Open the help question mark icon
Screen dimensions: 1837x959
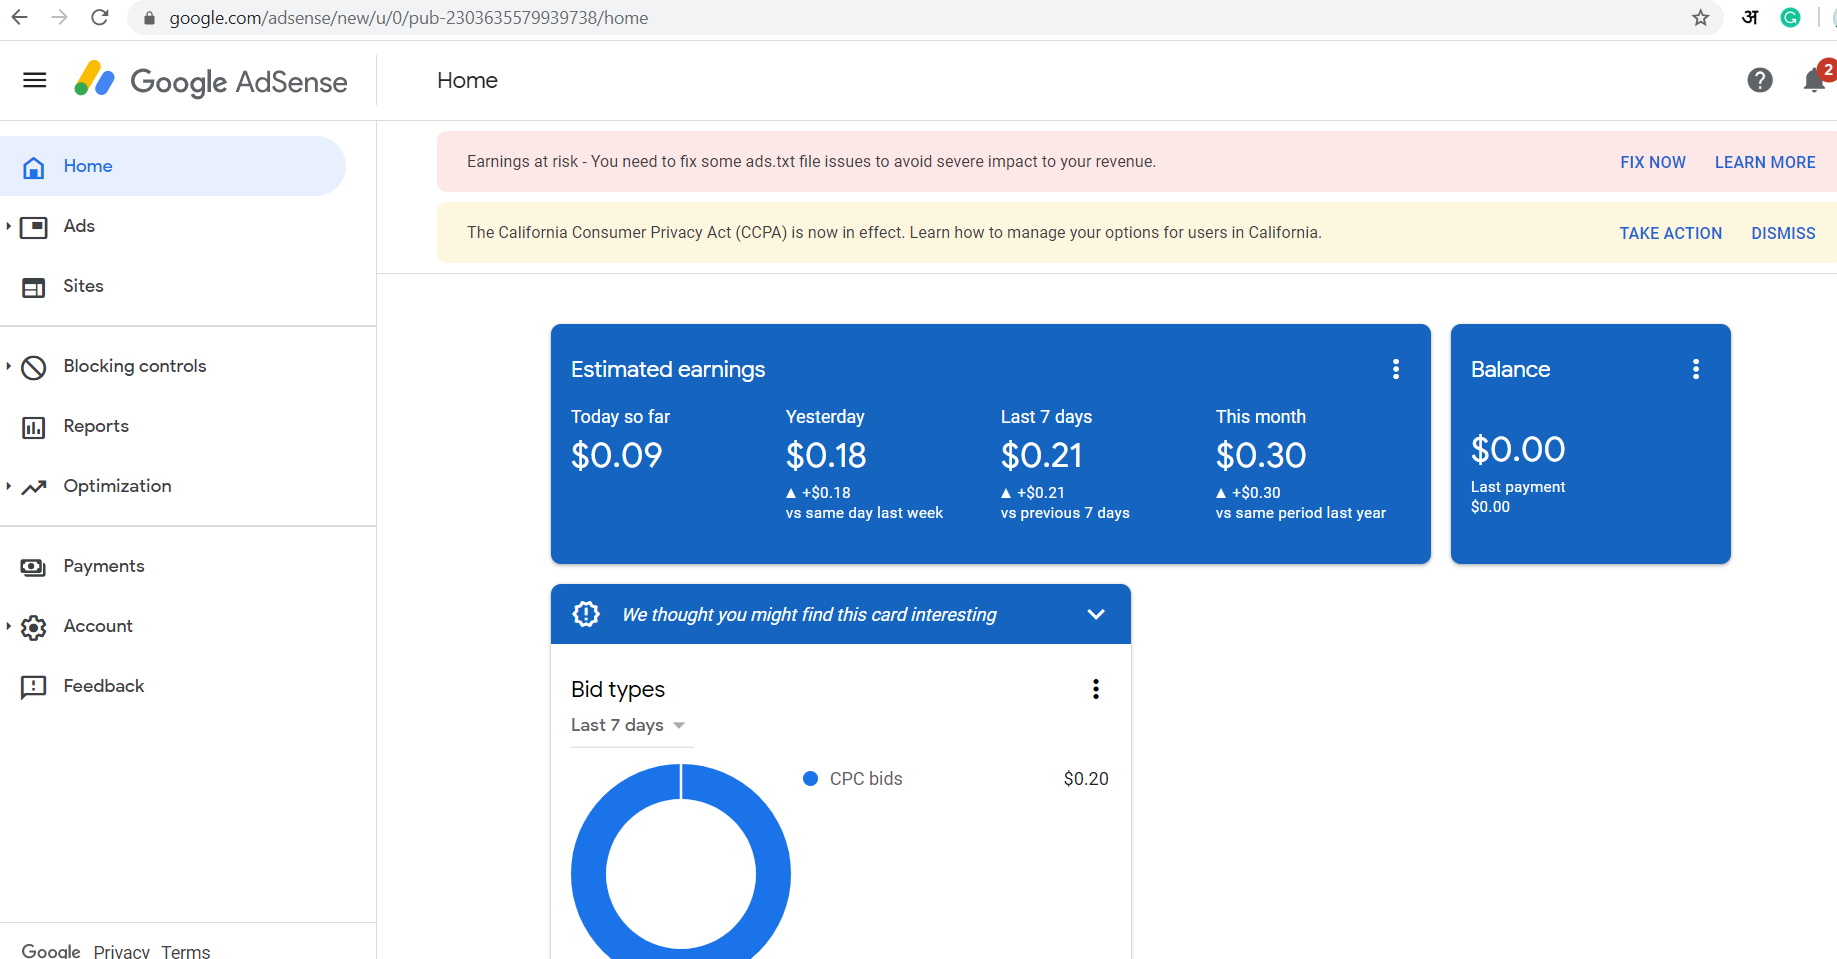1759,80
